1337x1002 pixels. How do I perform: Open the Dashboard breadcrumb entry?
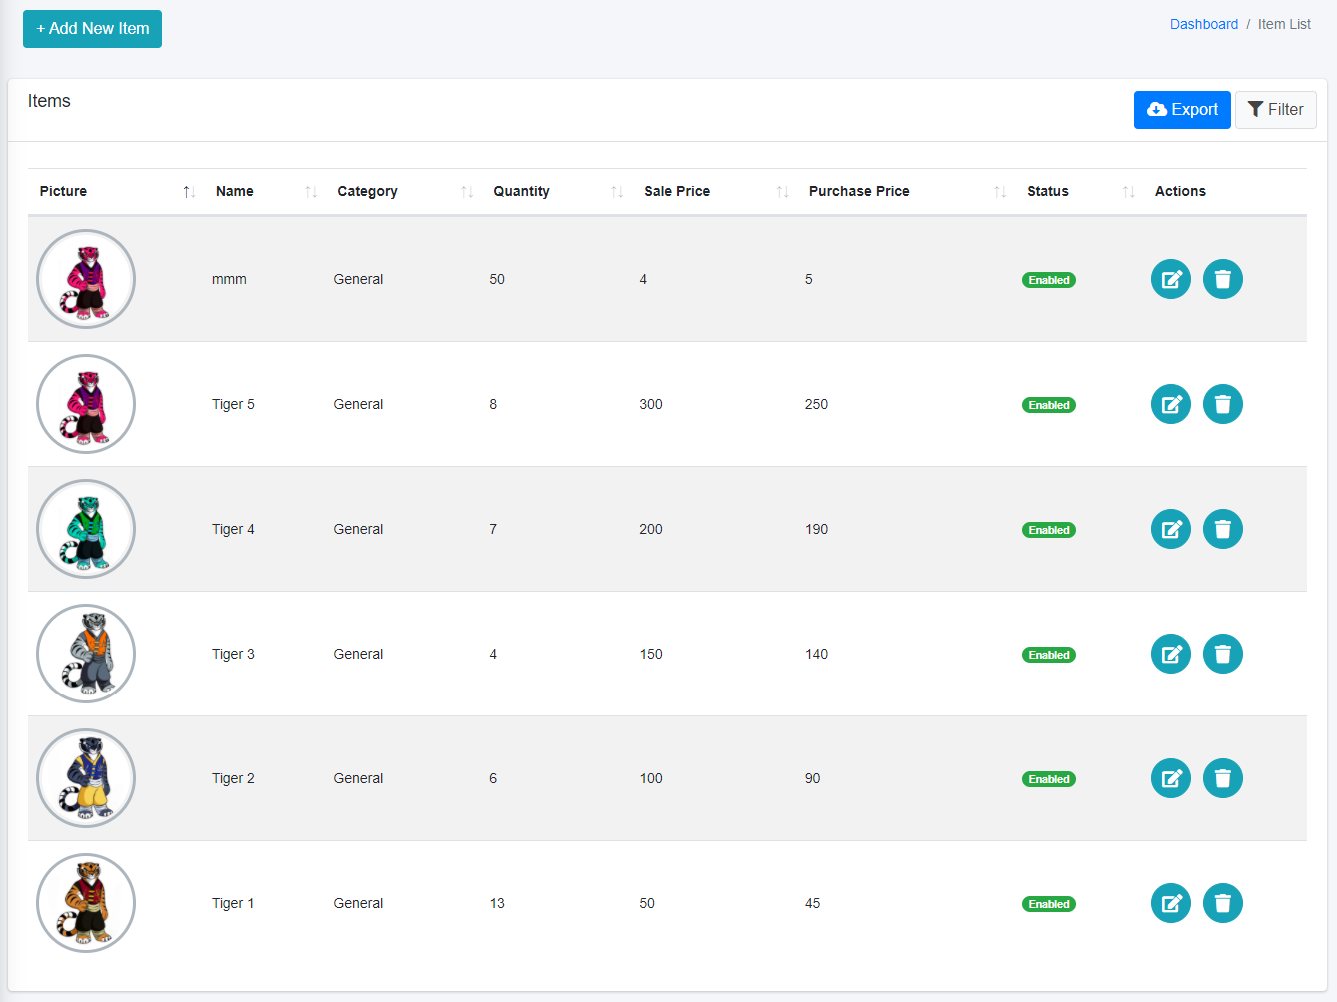click(x=1203, y=23)
